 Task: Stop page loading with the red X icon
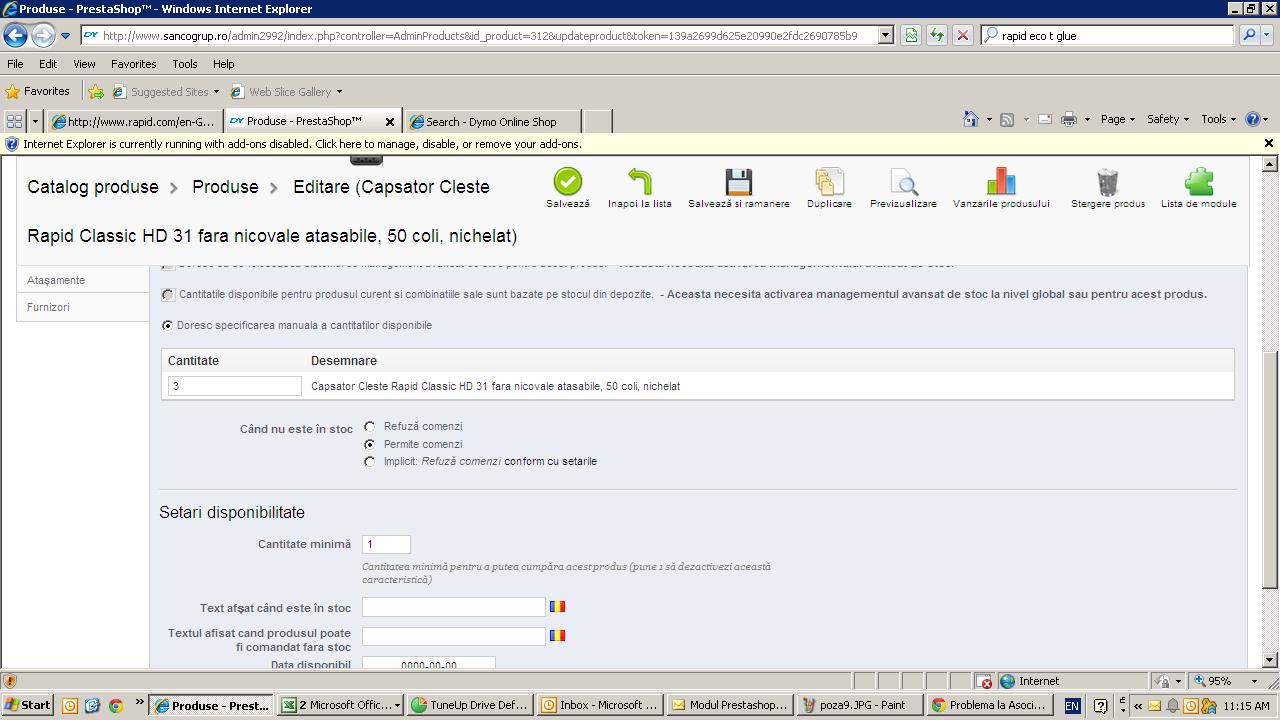[x=962, y=35]
